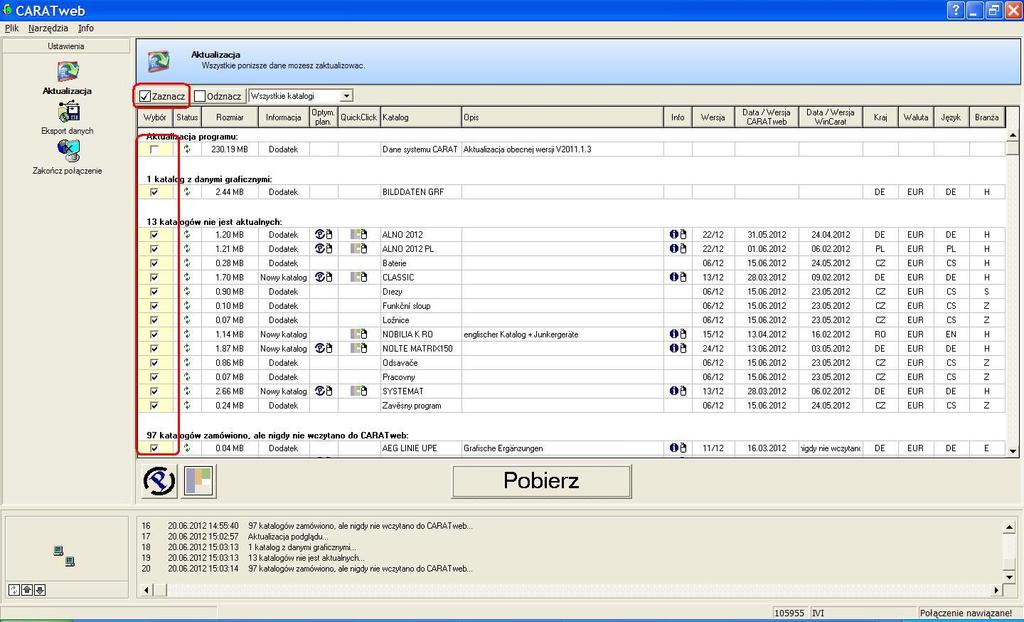Image resolution: width=1024 pixels, height=622 pixels.
Task: Click the Info icon in AEG LINIE UPE row
Action: [678, 448]
